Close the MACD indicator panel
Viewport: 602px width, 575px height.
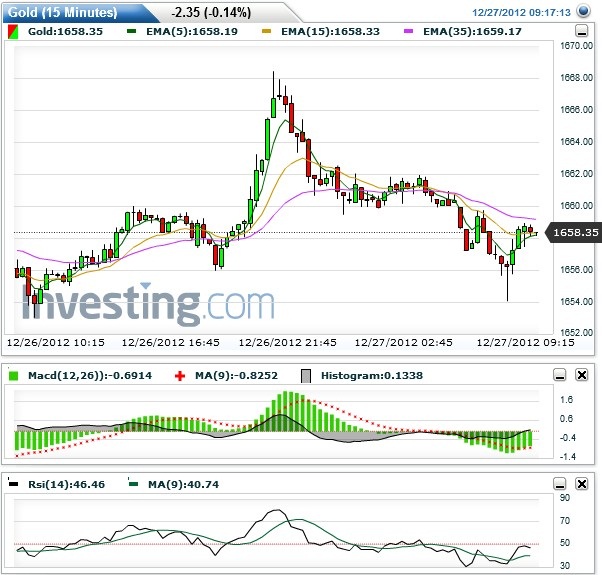pos(582,375)
